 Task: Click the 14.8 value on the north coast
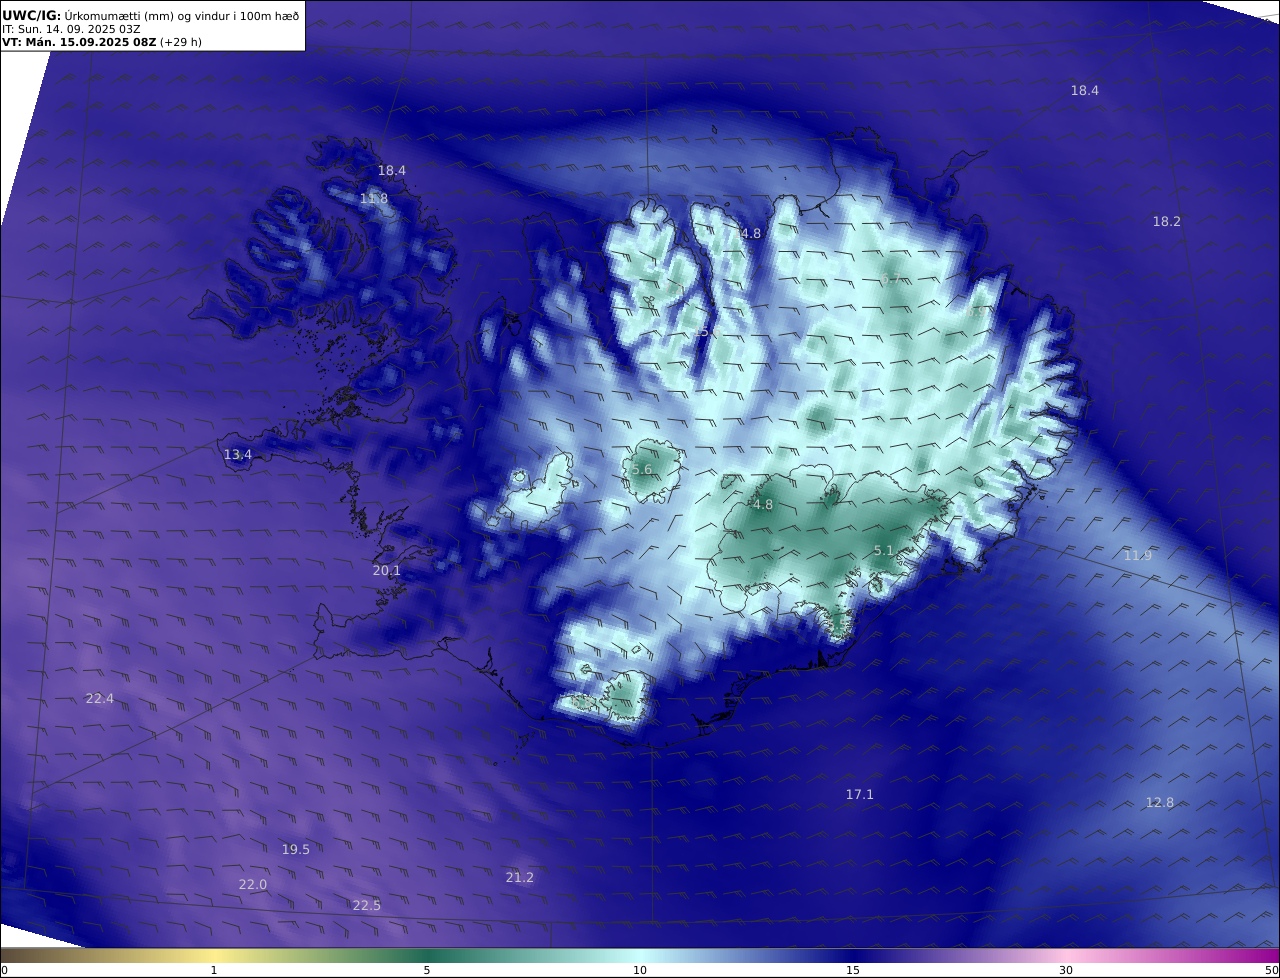click(747, 234)
